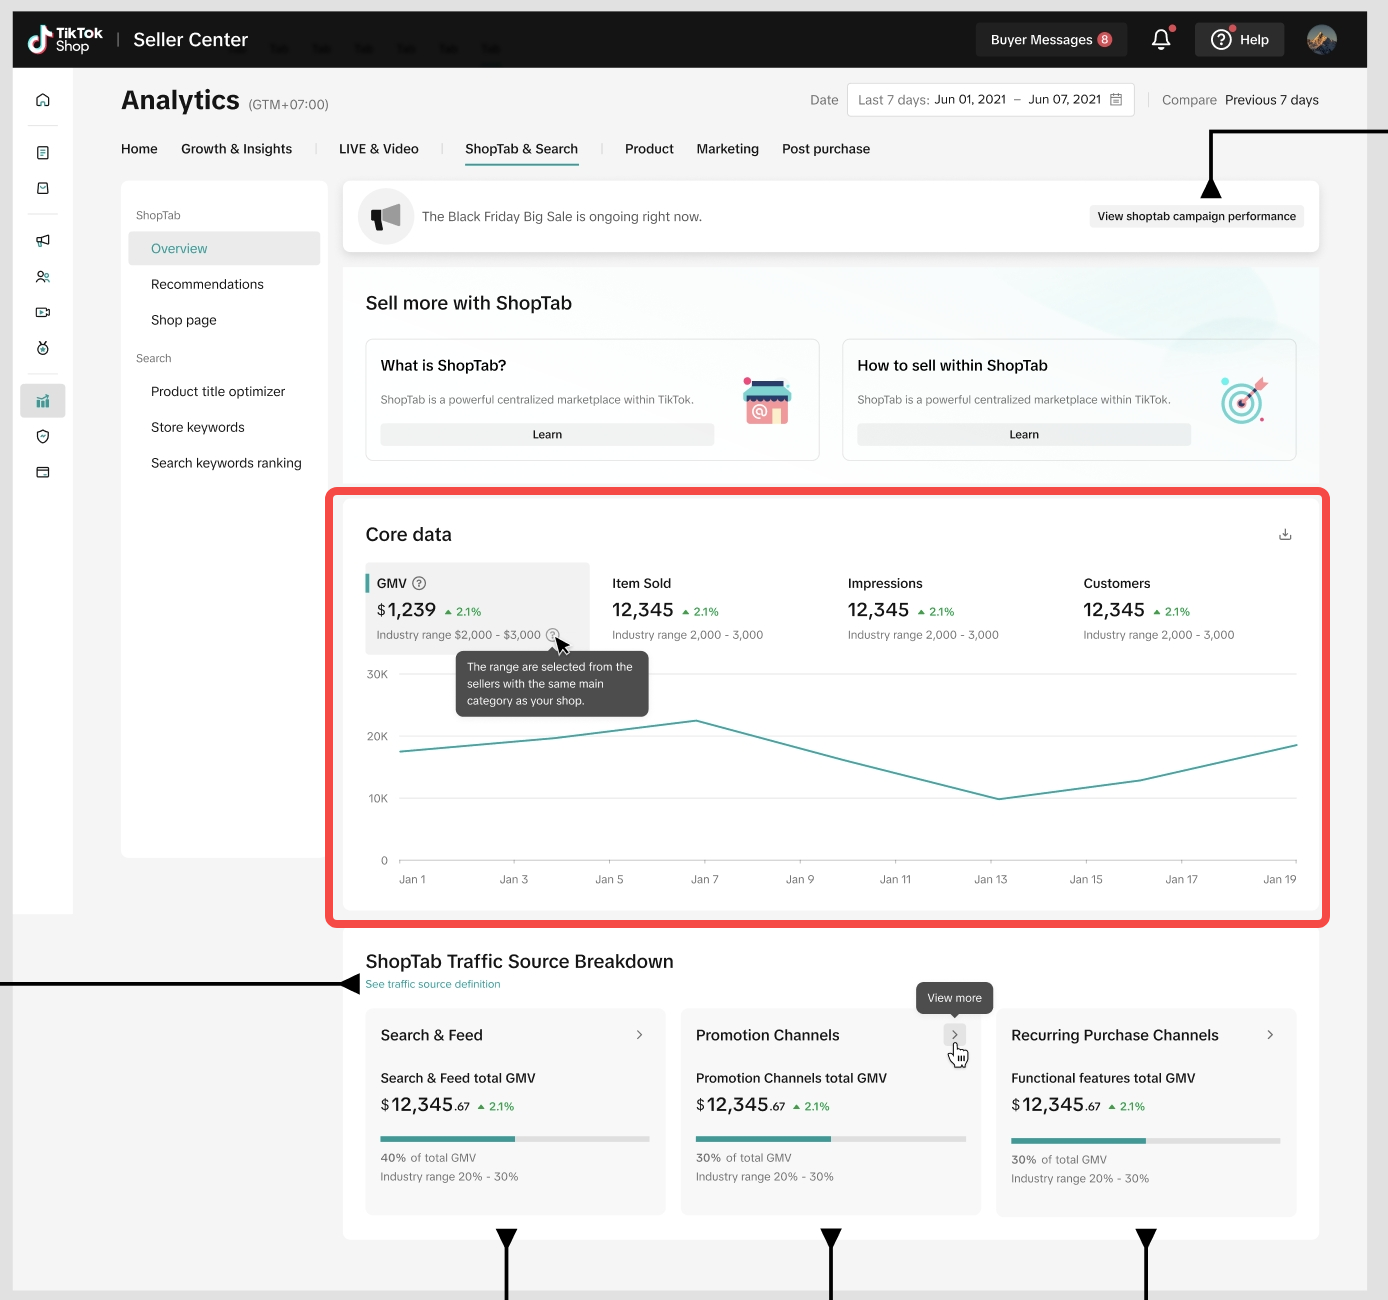The image size is (1388, 1300).
Task: Open the user profile avatar
Action: click(x=1322, y=40)
